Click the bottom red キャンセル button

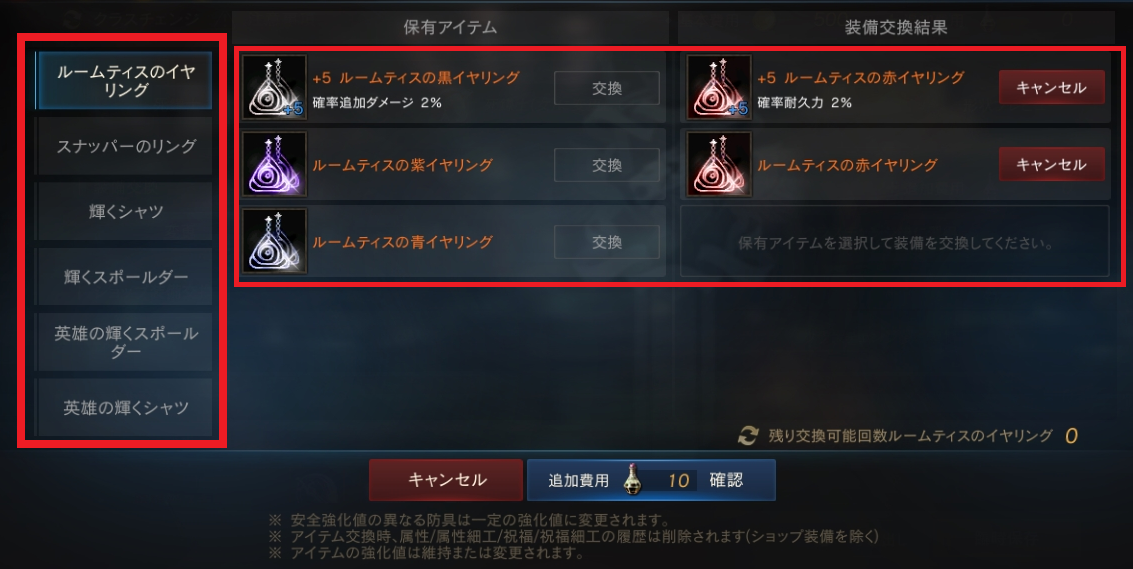coord(446,480)
